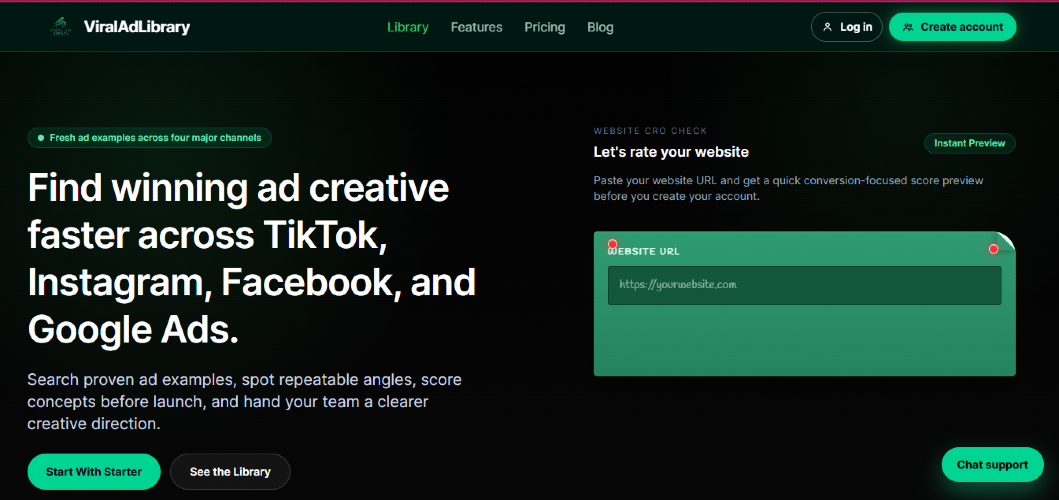Focus the Website URL input field
The width and height of the screenshot is (1059, 500).
(x=804, y=285)
